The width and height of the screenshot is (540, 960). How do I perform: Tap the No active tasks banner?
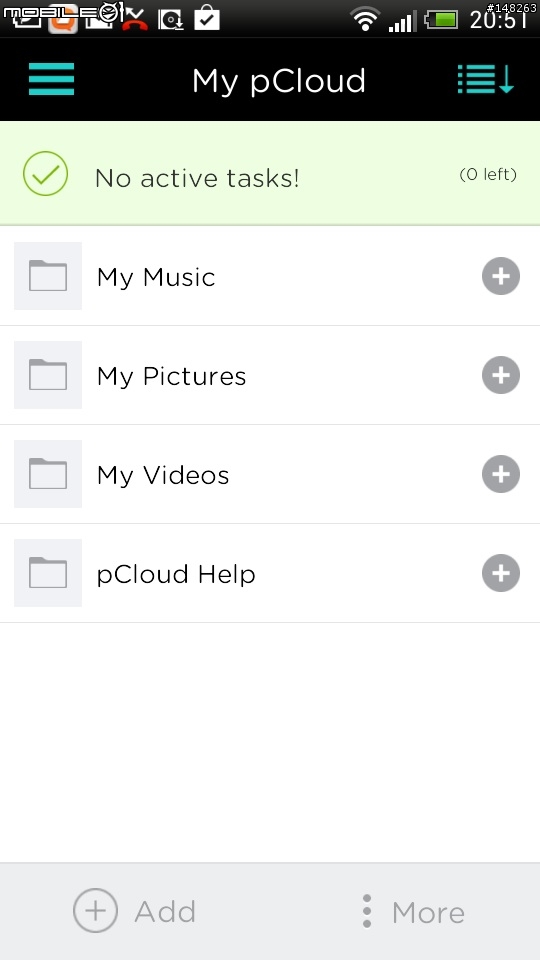pos(270,173)
